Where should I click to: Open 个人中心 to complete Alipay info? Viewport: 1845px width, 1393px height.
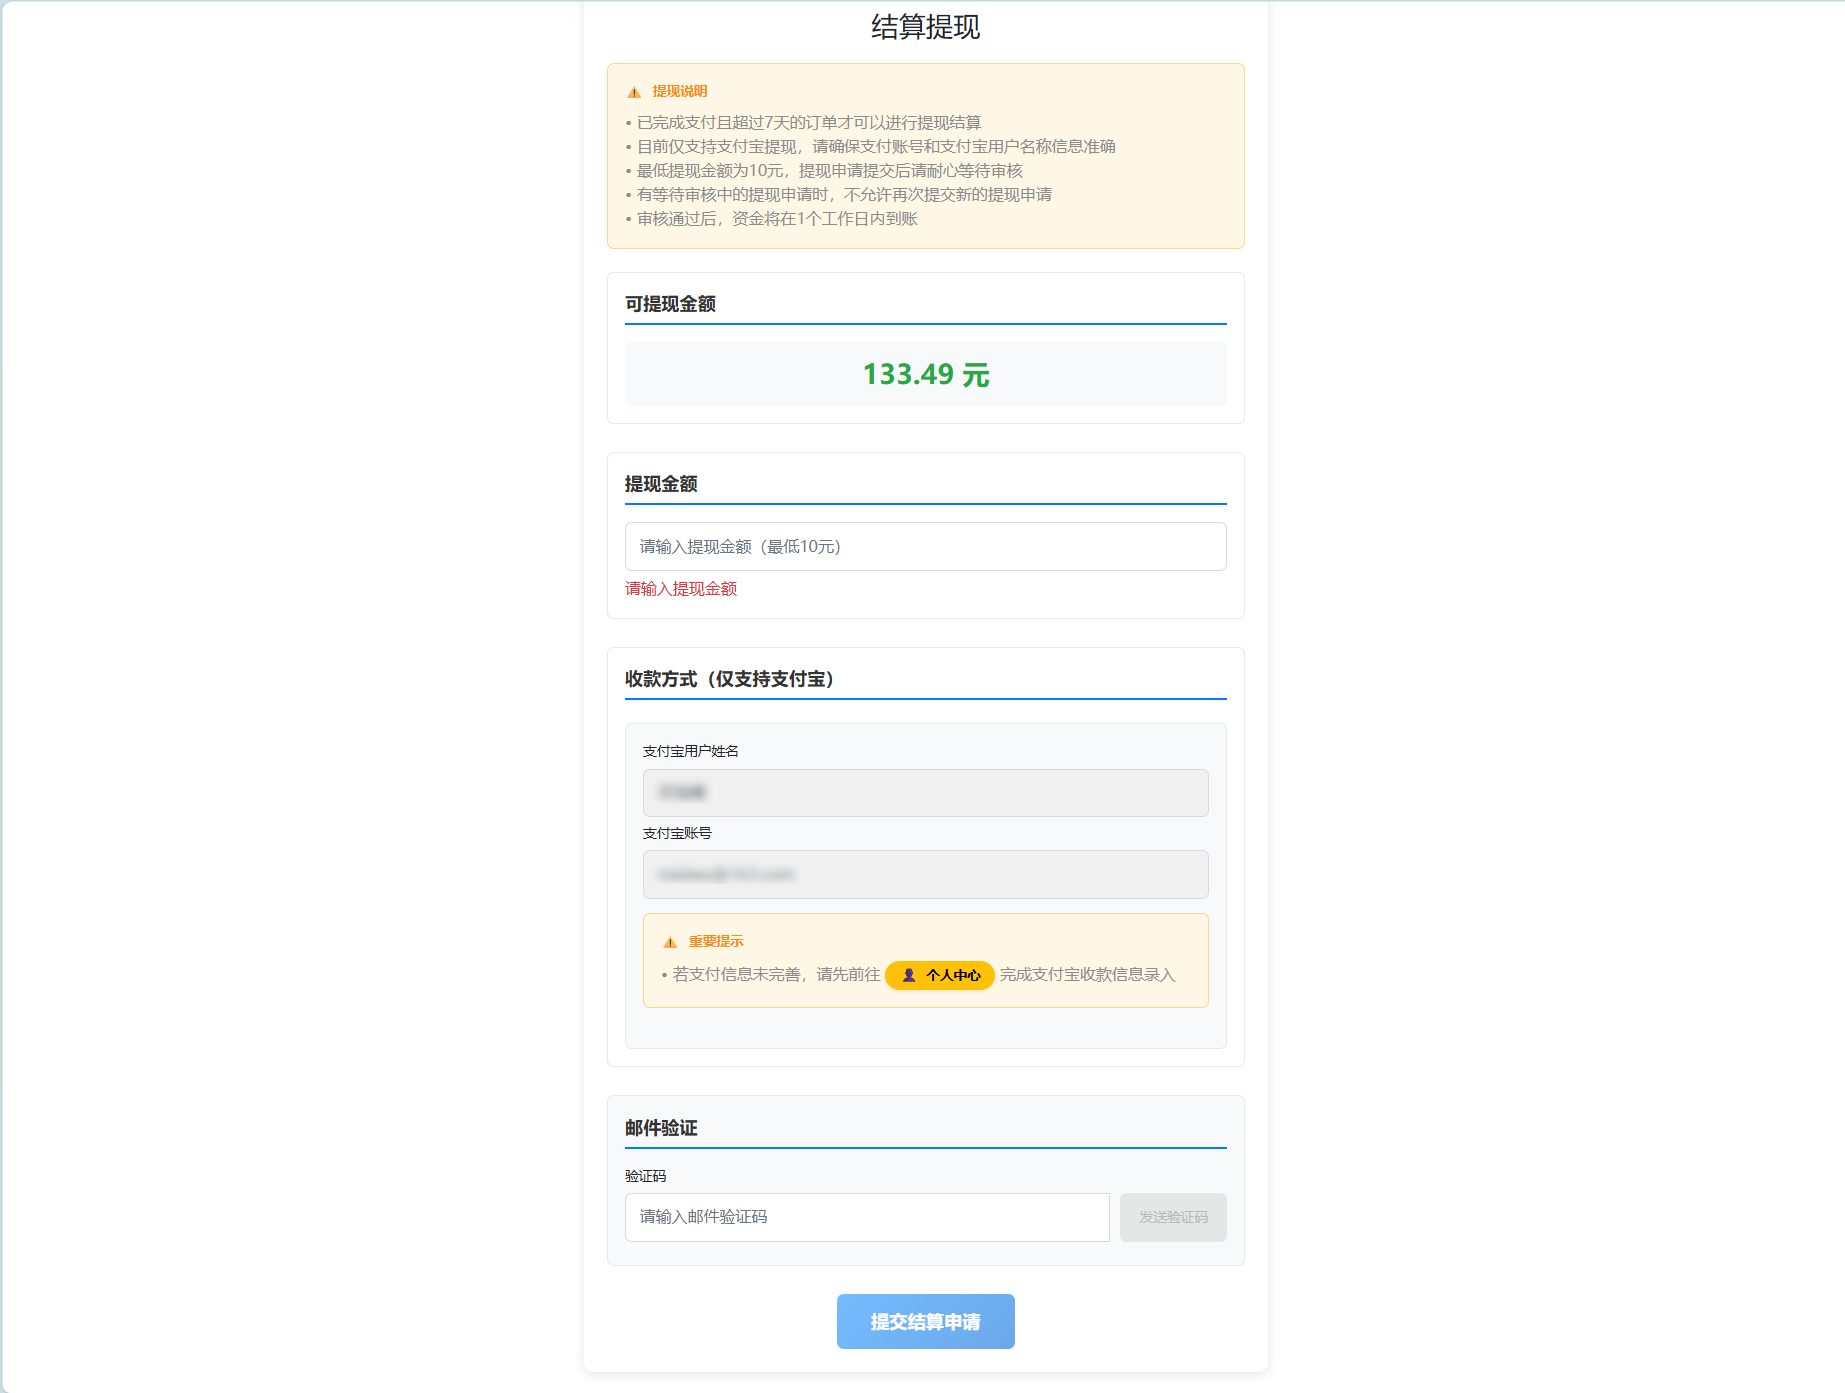click(940, 975)
